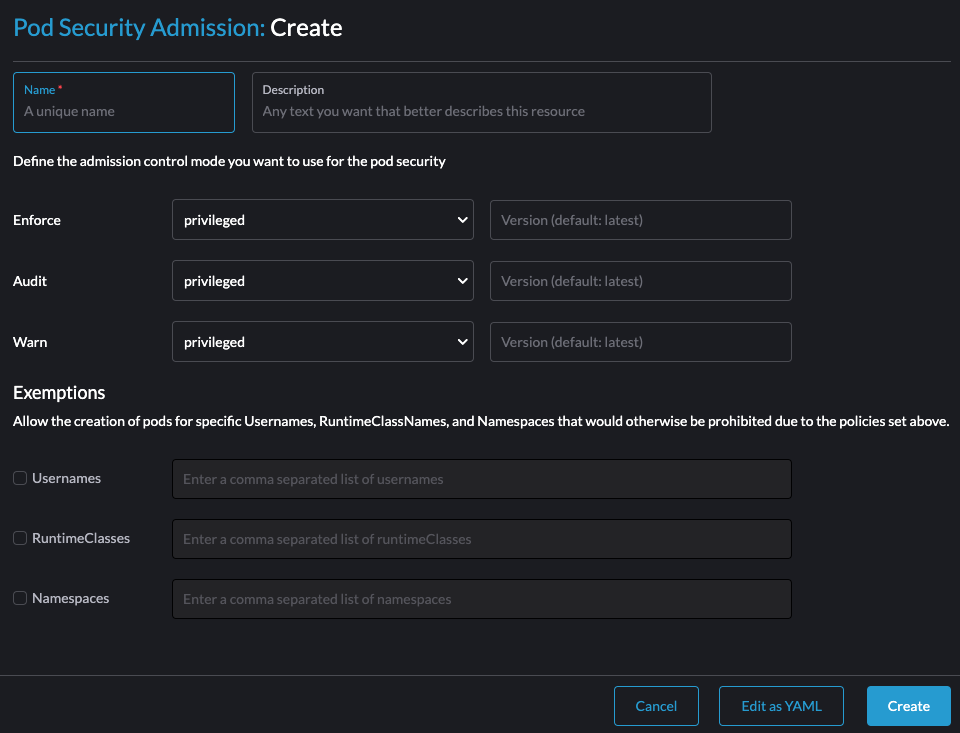Cancel the pod security admission form
Image resolution: width=960 pixels, height=733 pixels.
656,706
